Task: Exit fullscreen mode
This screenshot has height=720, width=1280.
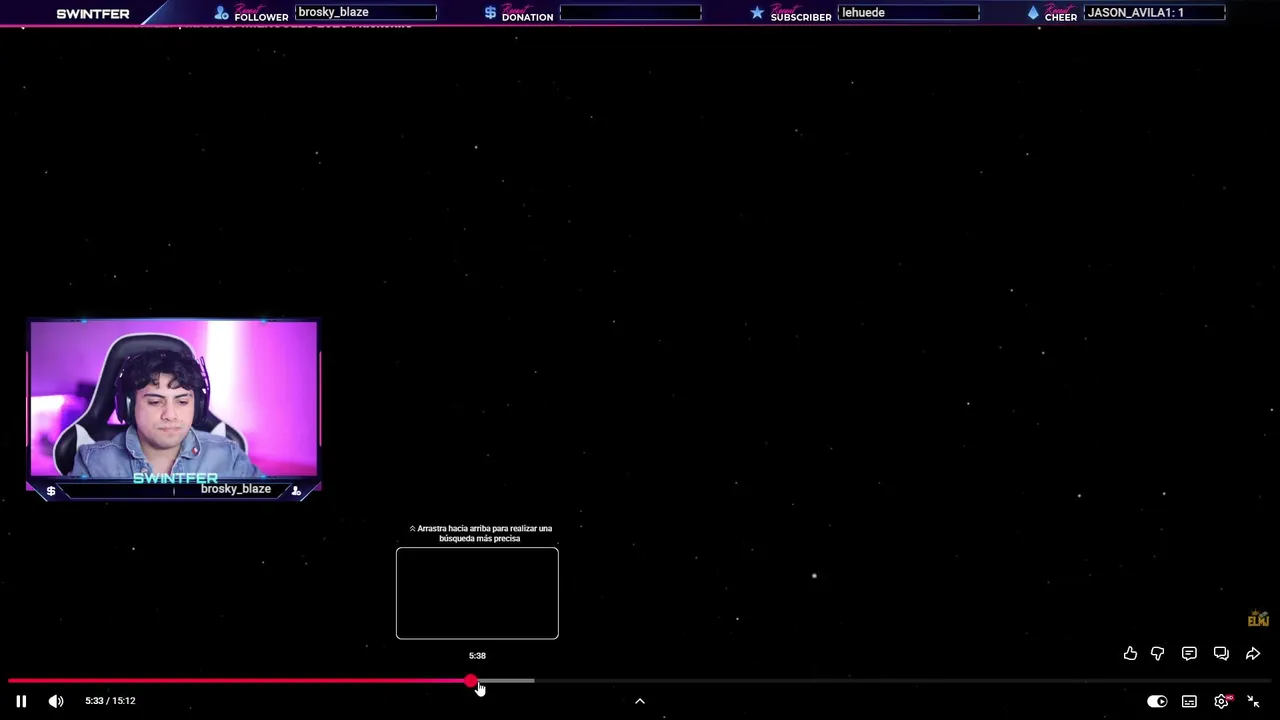Action: tap(1253, 701)
